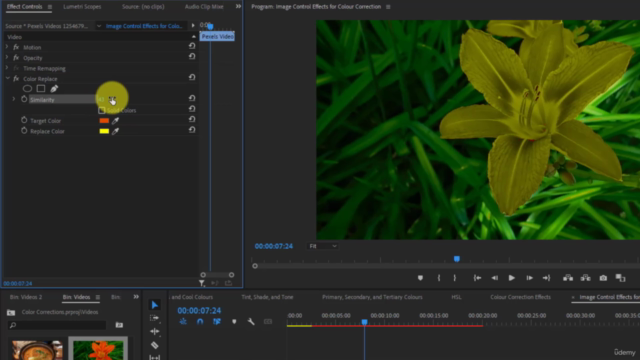Toggle Linked Selection in timeline

(217, 322)
